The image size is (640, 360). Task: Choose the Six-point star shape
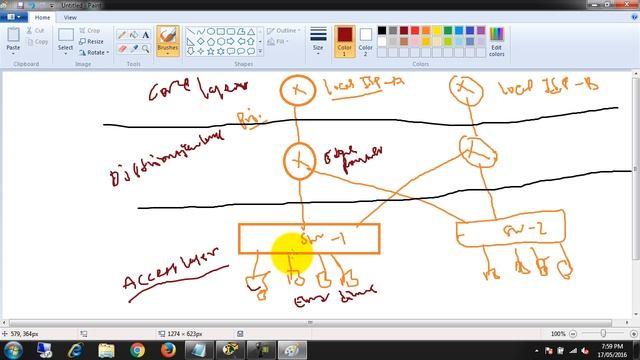pyautogui.click(x=221, y=51)
